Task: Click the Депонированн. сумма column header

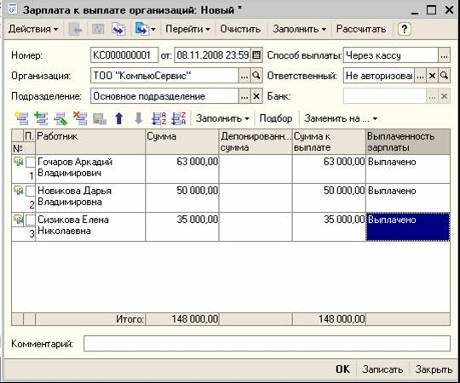Action: 256,142
